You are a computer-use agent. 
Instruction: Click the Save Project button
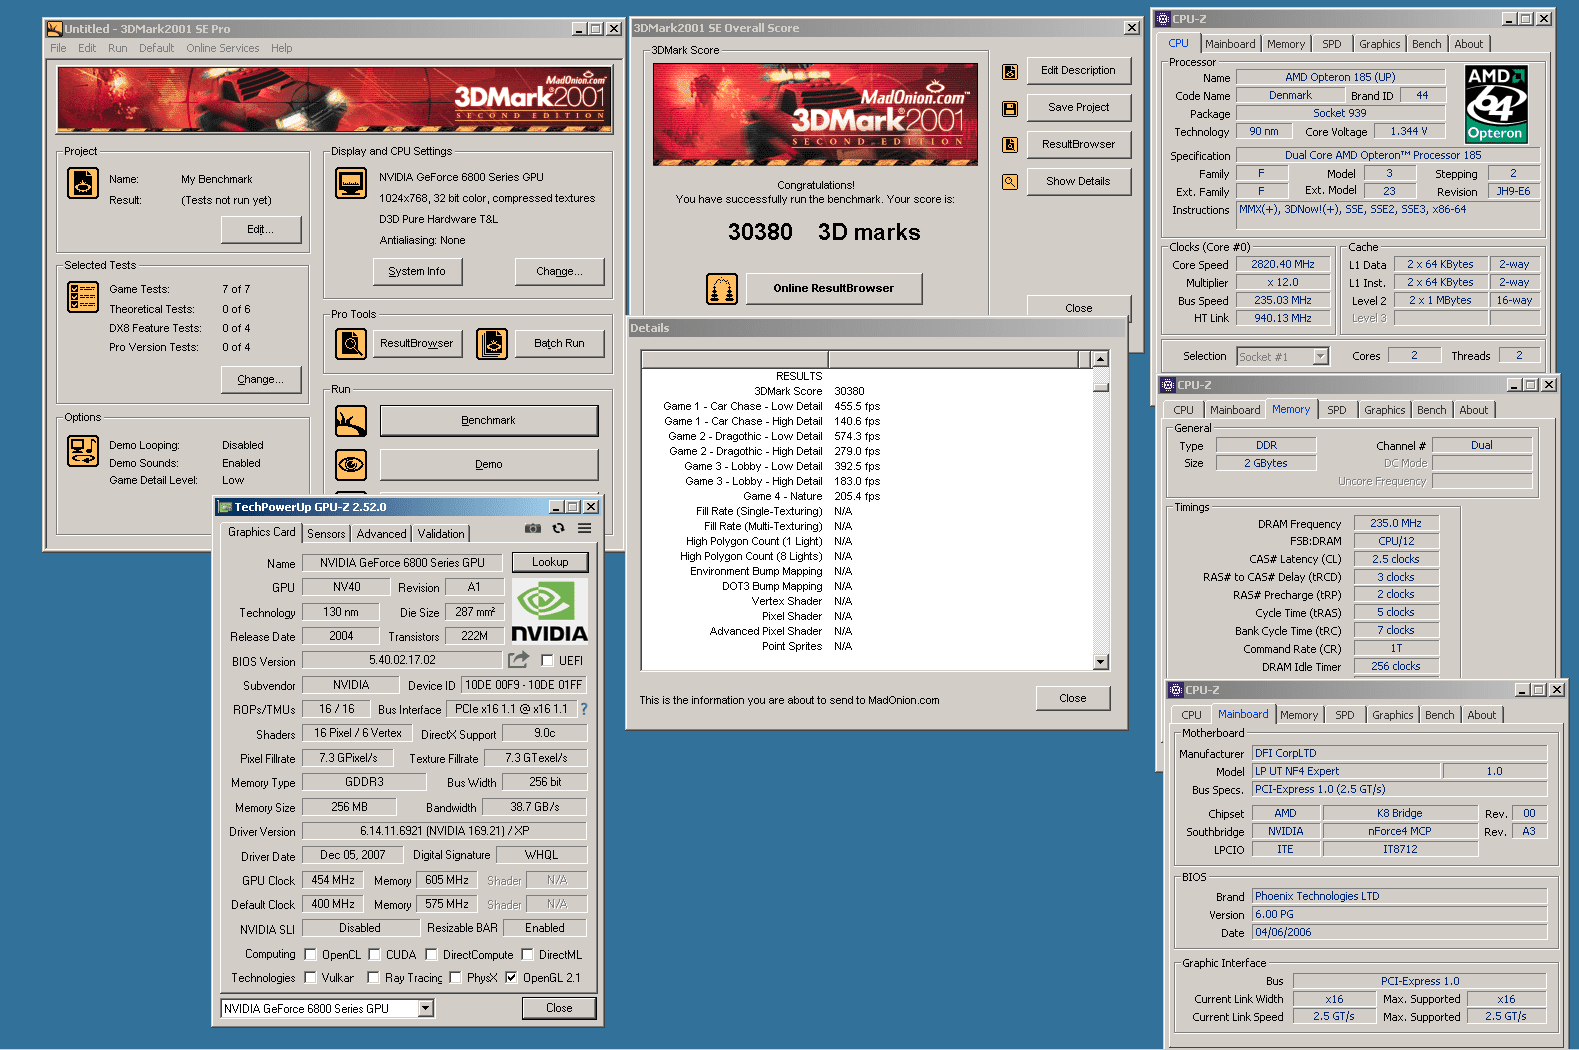click(x=1078, y=108)
